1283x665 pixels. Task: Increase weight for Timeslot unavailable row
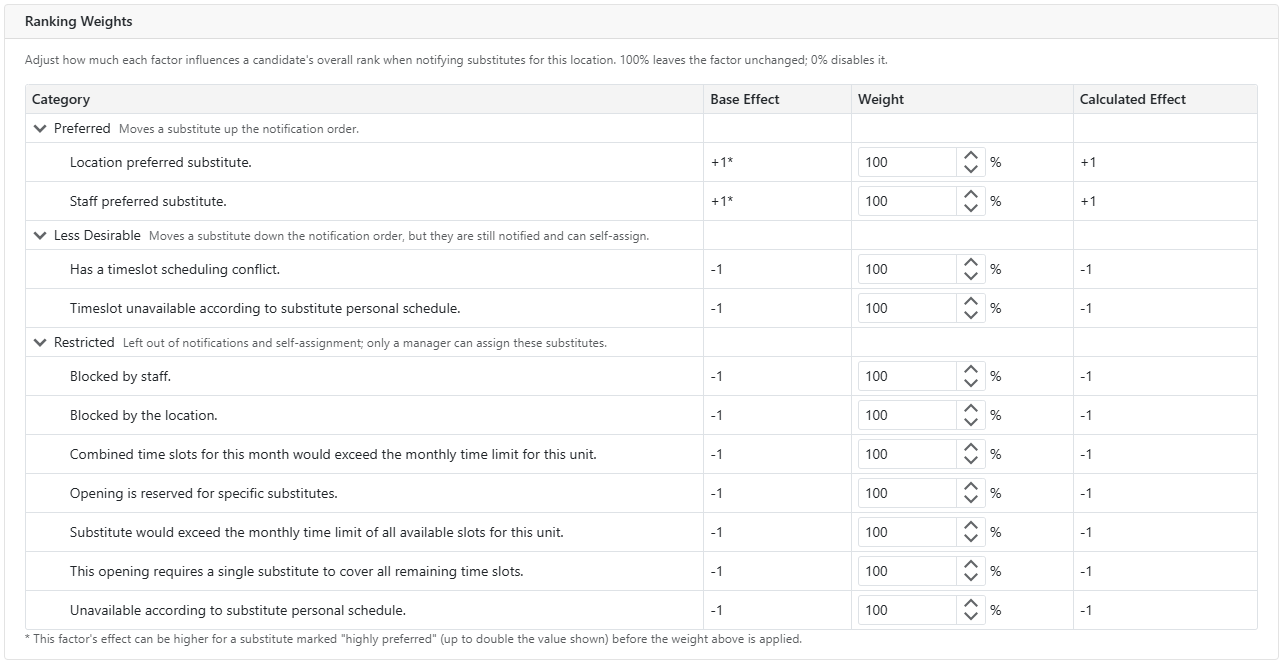coord(970,302)
